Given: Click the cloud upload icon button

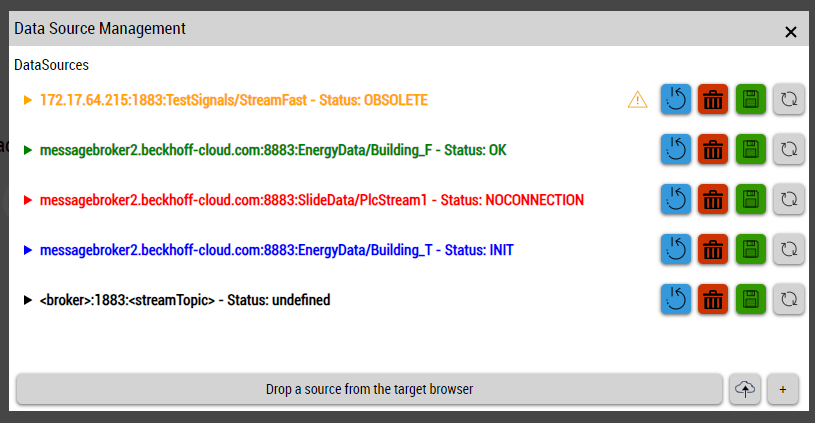Looking at the screenshot, I should pos(743,389).
